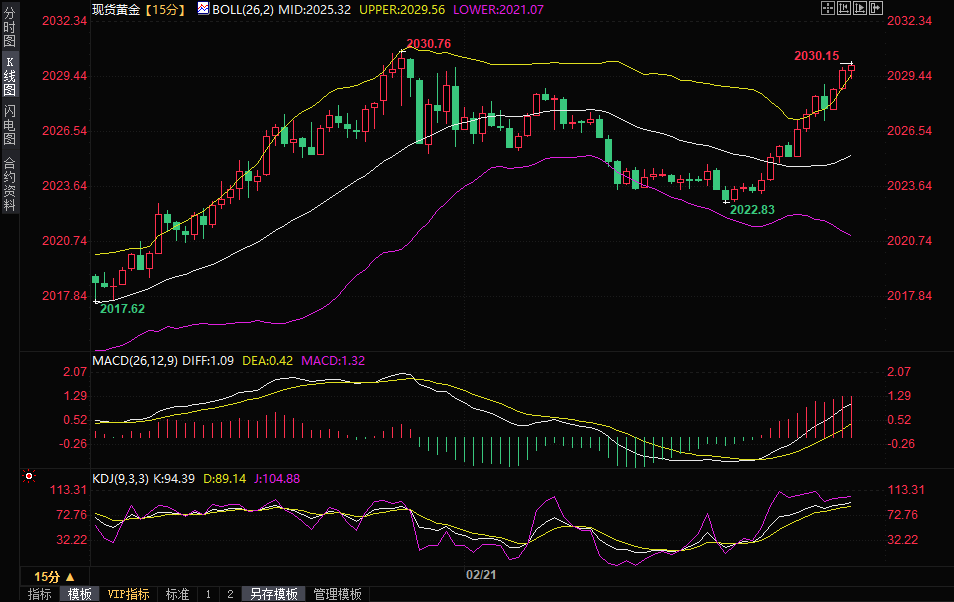This screenshot has width=954, height=602.
Task: Switch to 分时图 view in sidebar
Action: point(9,28)
